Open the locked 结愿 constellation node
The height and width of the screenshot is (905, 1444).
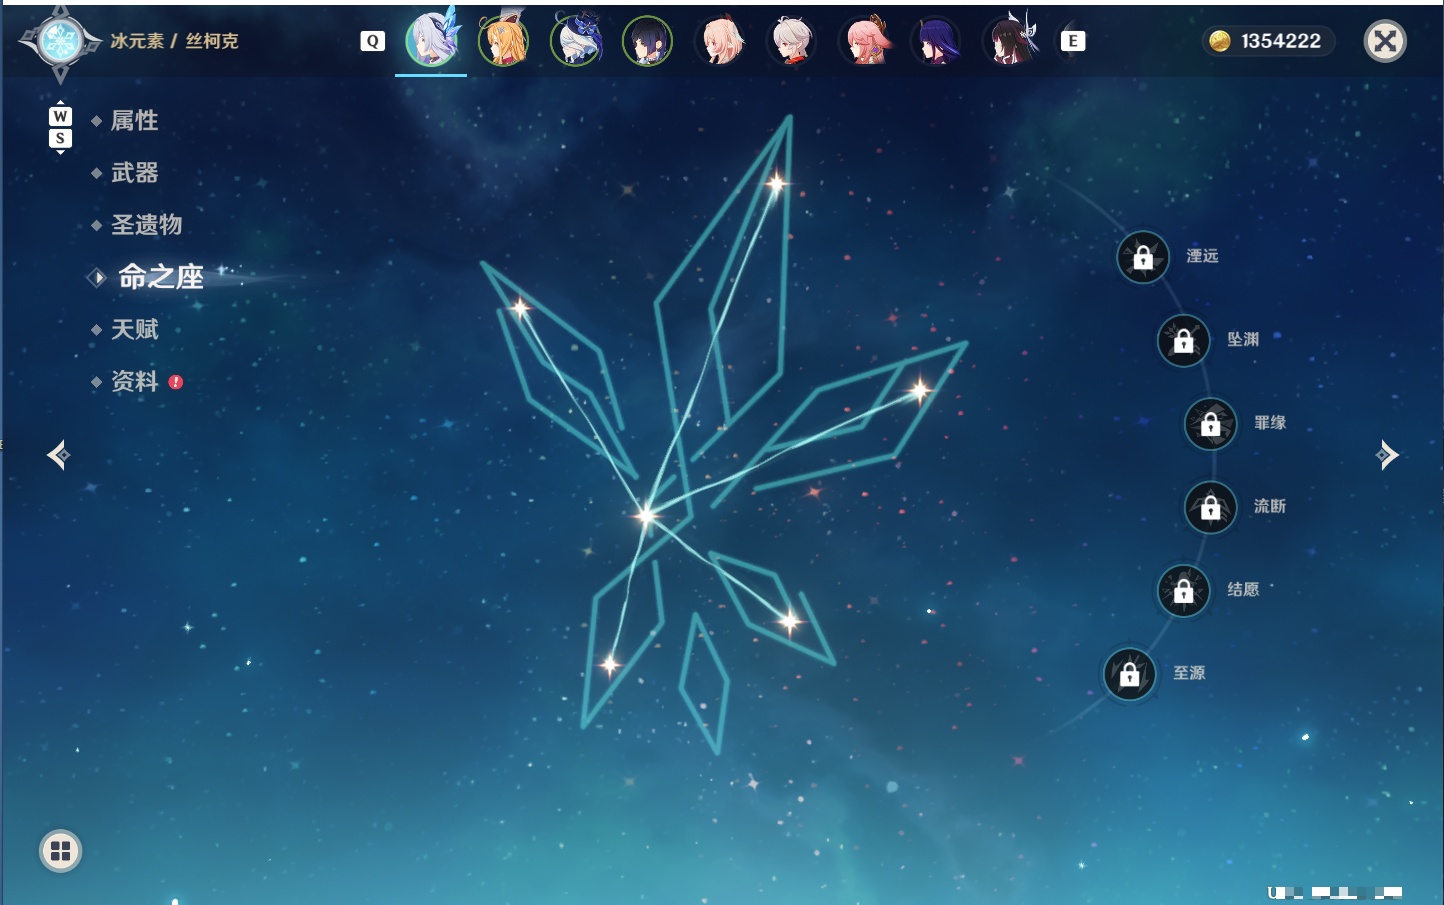(1184, 590)
